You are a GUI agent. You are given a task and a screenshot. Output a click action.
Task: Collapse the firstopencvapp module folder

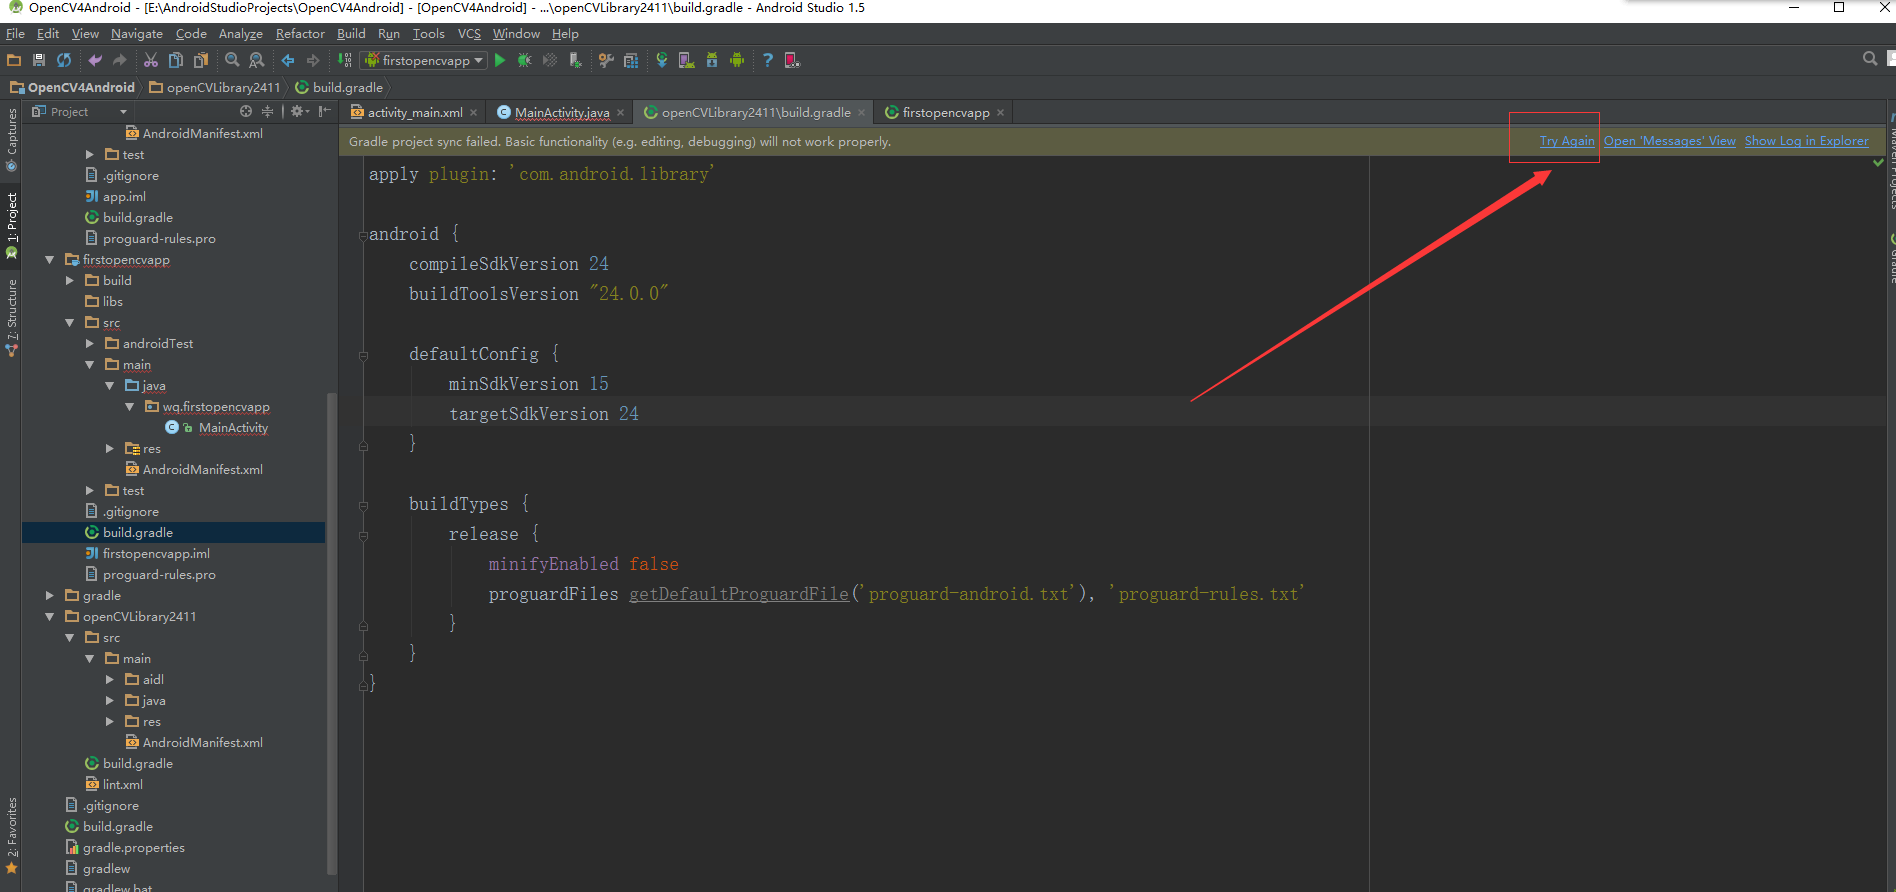(49, 260)
